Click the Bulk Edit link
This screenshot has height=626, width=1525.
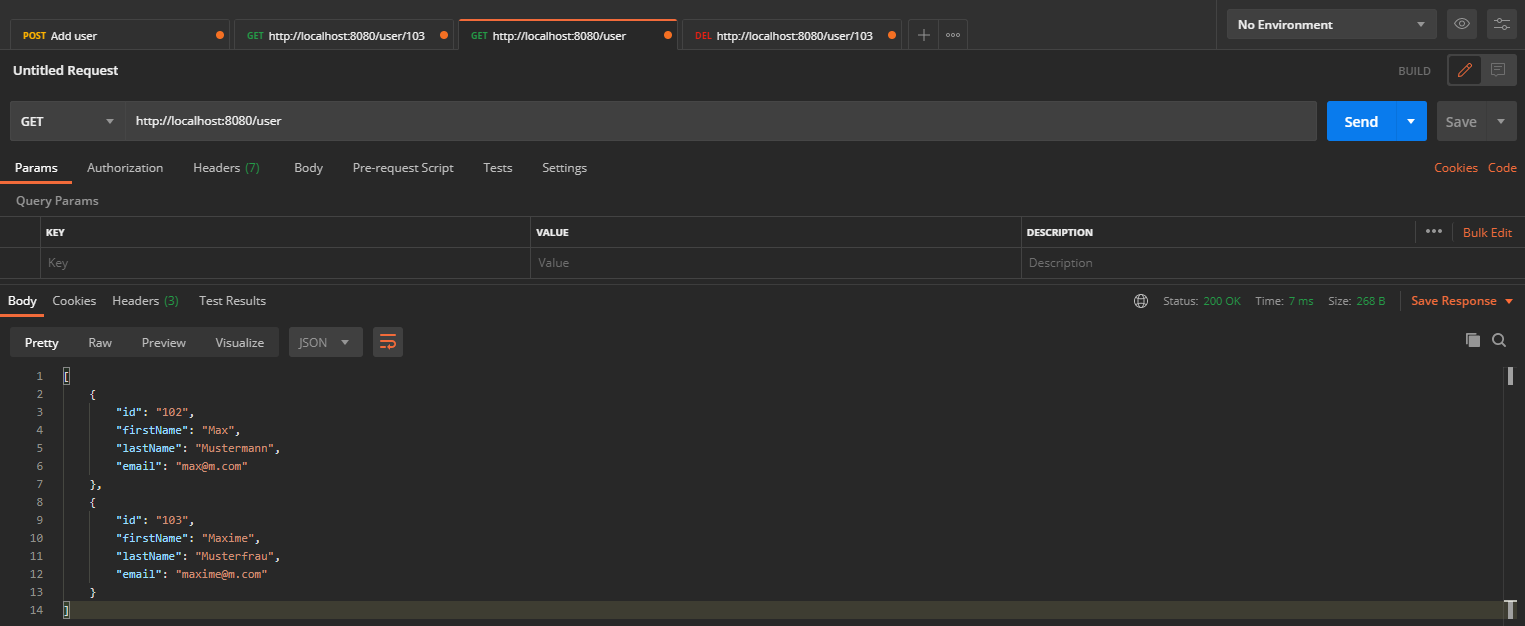[1487, 232]
